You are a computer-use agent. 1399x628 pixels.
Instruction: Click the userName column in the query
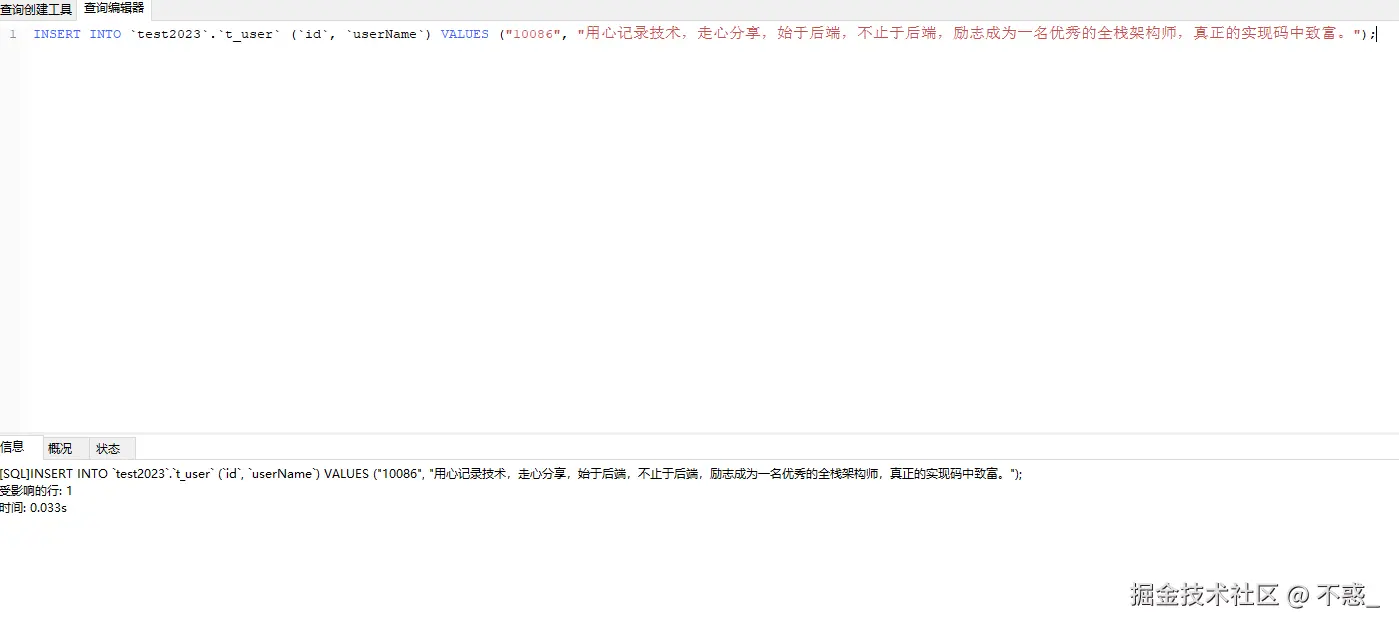[386, 33]
